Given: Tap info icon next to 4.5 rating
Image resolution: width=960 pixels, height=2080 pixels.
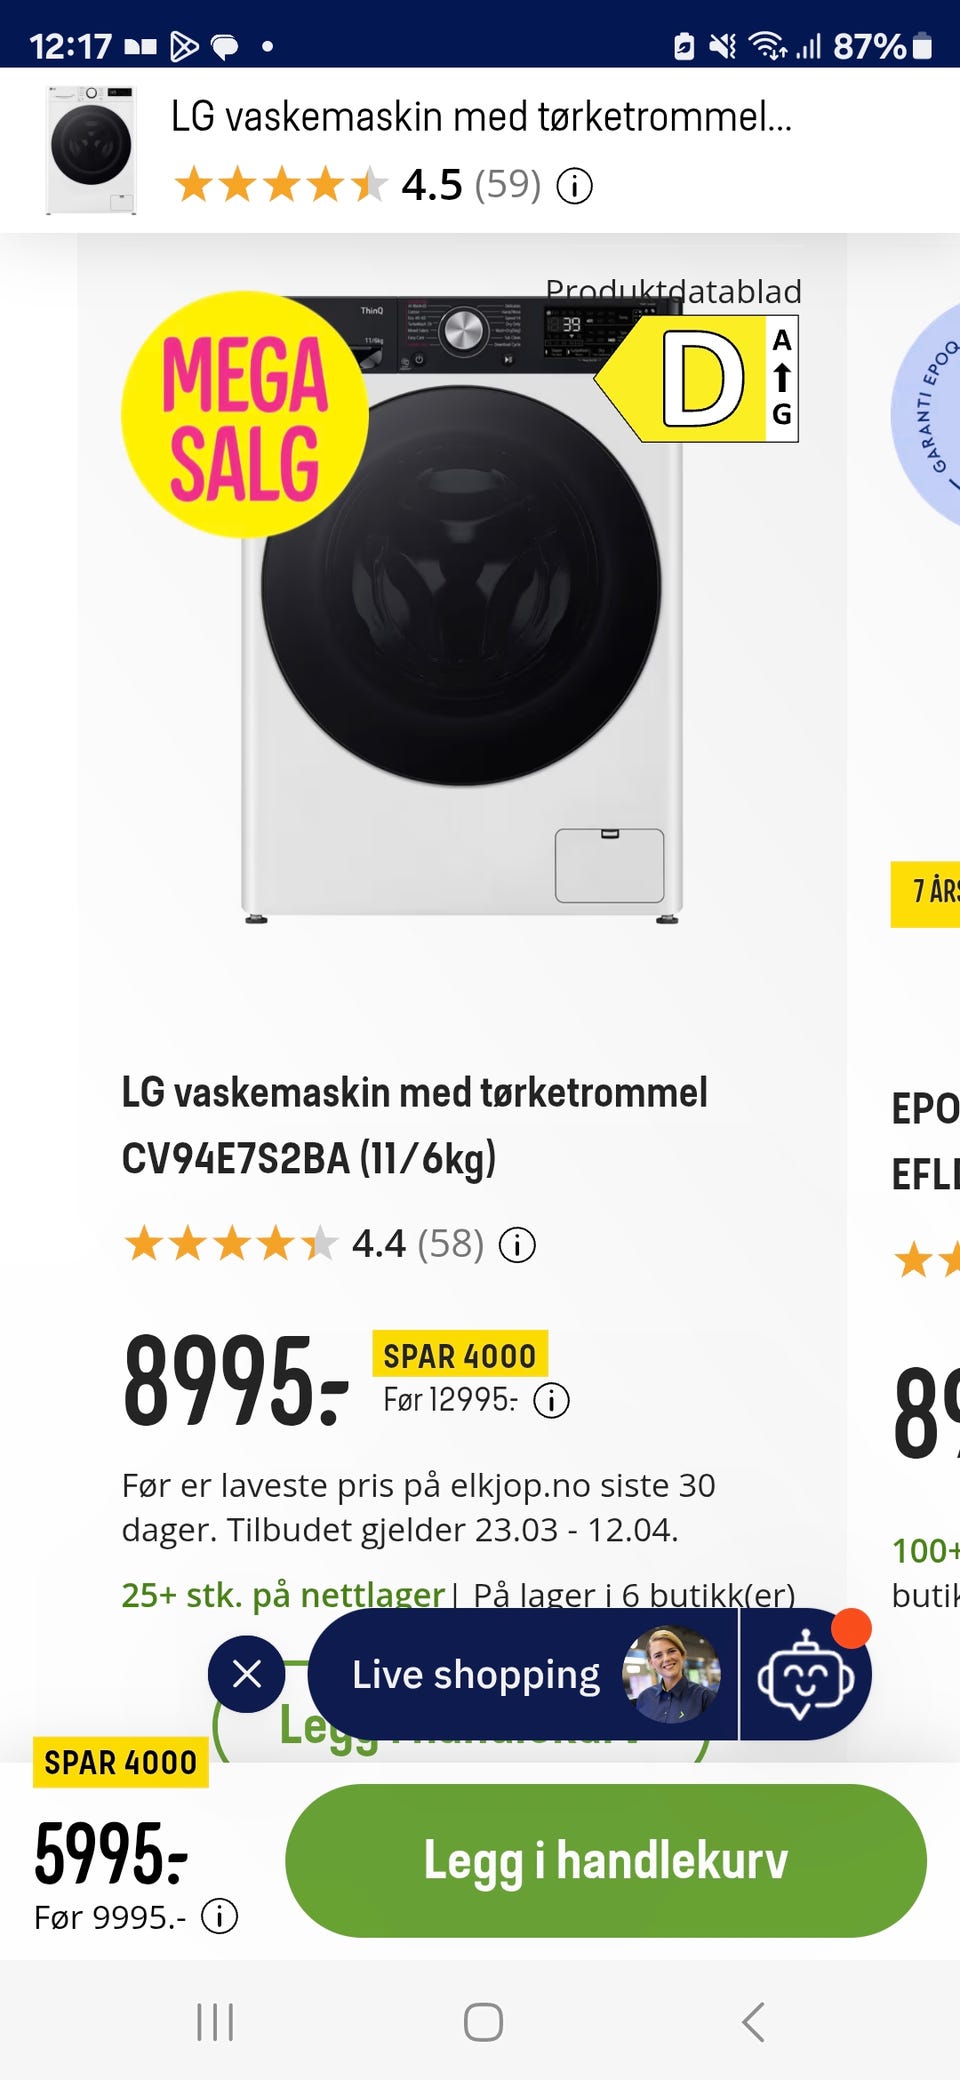Looking at the screenshot, I should [574, 186].
